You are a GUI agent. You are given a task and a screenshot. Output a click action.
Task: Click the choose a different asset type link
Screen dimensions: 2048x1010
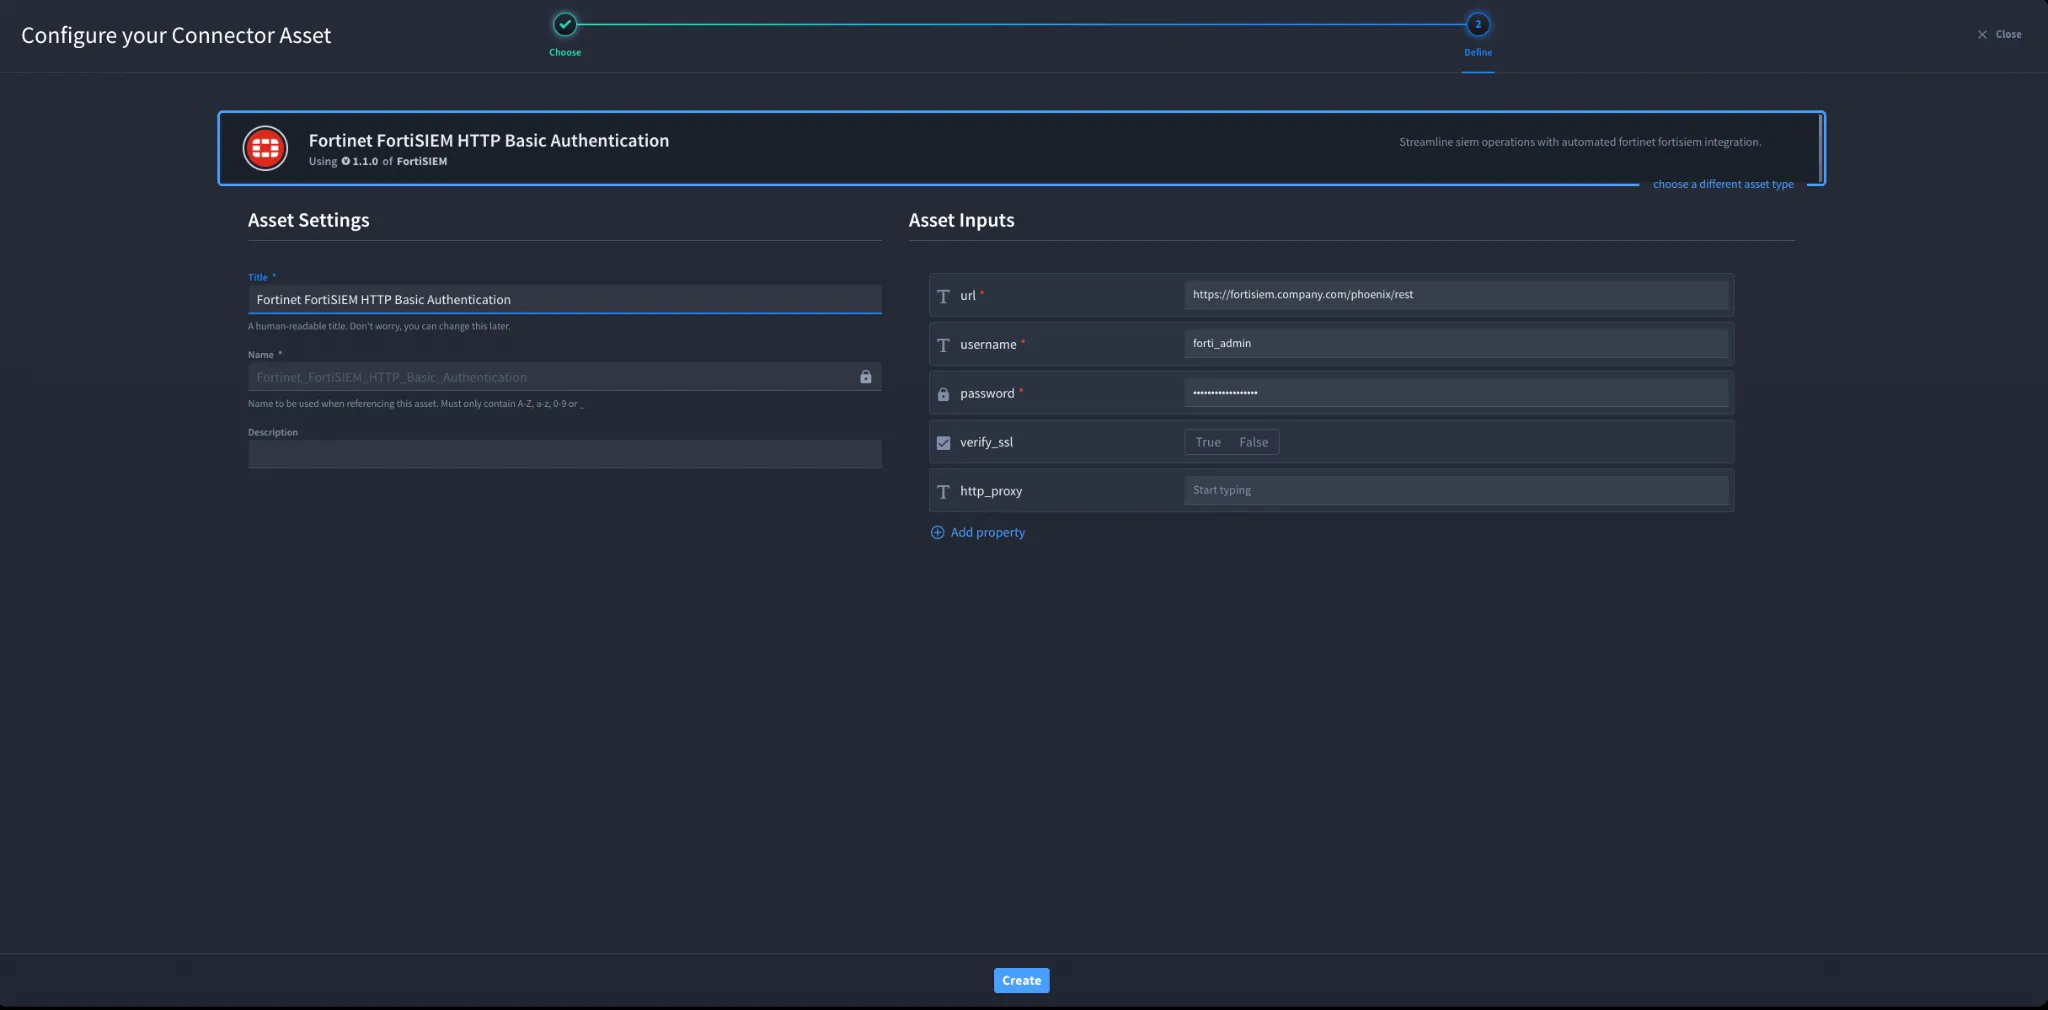(x=1723, y=184)
